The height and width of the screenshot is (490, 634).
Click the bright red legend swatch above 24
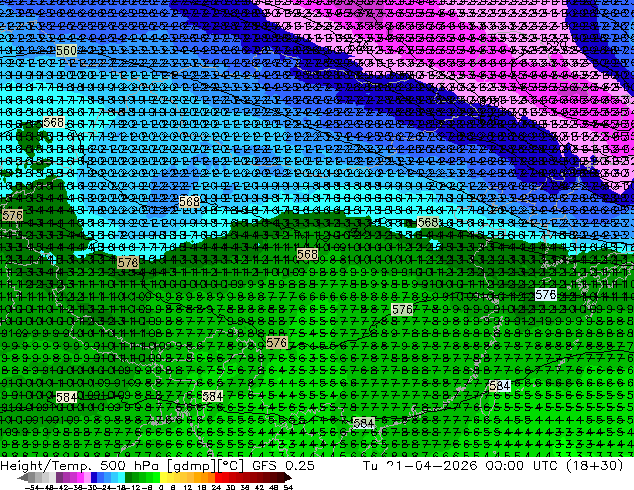point(218,477)
